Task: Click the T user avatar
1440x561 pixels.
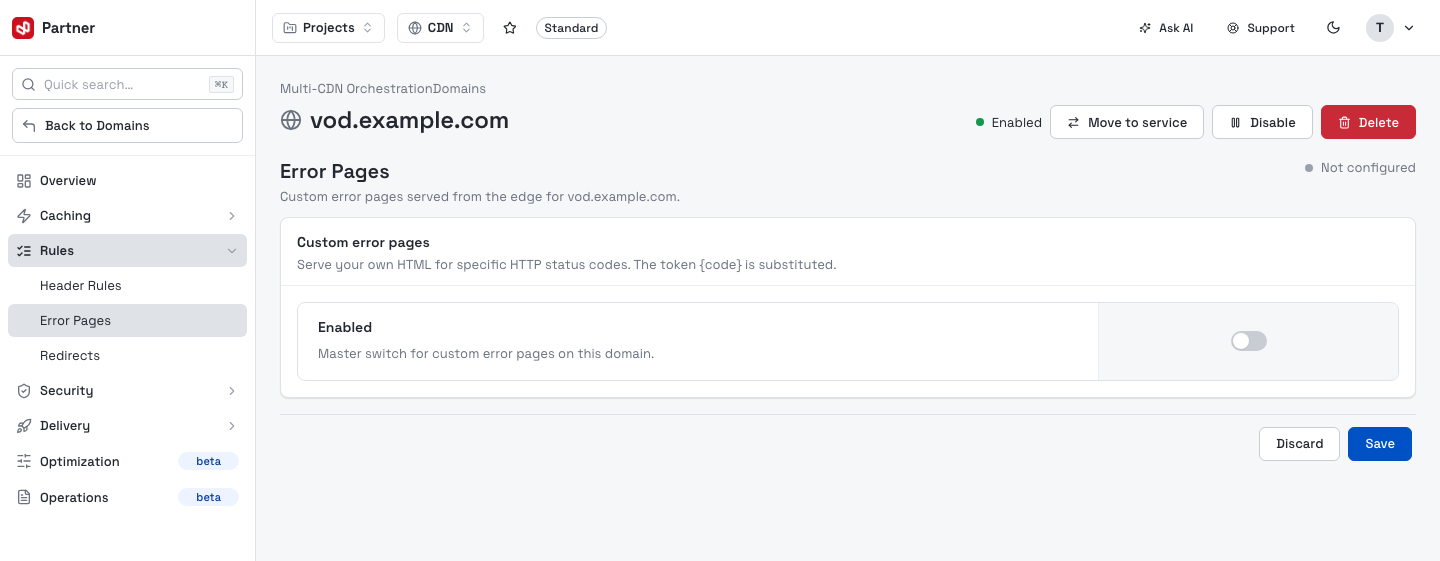Action: 1380,28
